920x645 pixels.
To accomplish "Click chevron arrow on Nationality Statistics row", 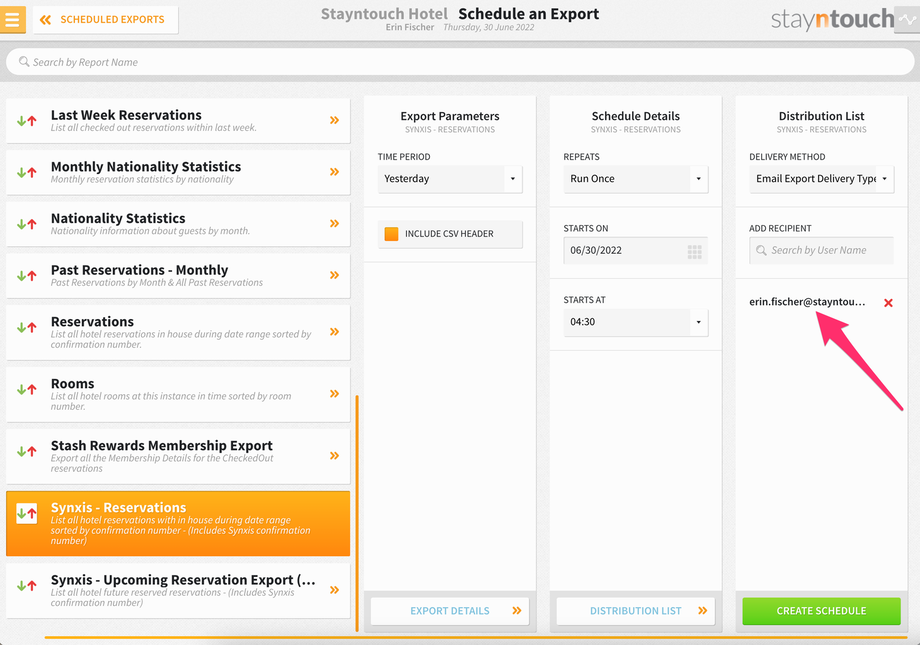I will tap(334, 224).
